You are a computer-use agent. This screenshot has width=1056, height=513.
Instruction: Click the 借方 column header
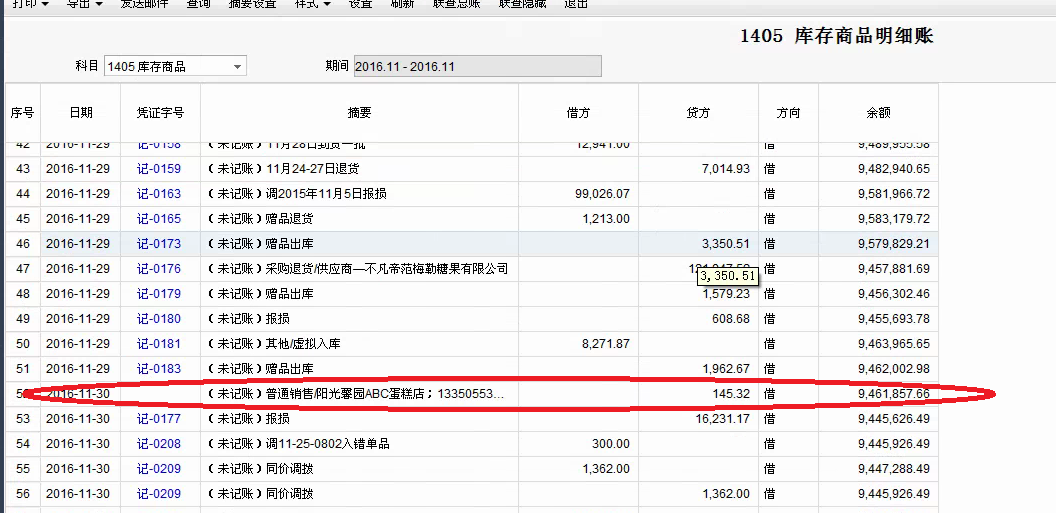point(579,113)
